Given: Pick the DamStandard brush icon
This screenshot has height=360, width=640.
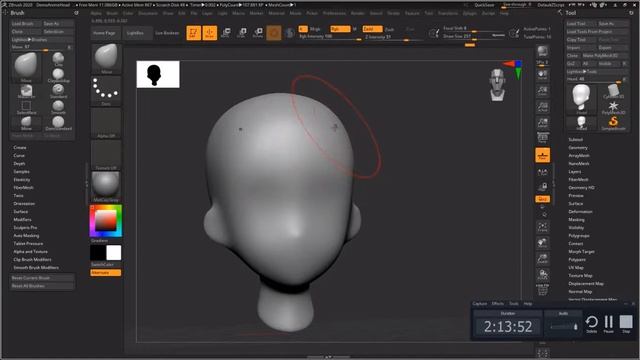Looking at the screenshot, I should (x=58, y=122).
